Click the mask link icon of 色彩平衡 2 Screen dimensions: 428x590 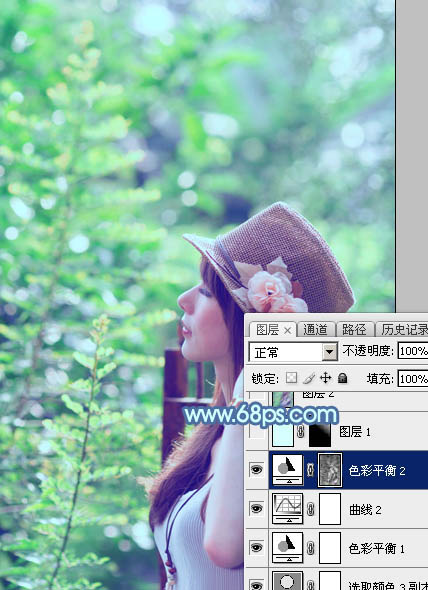click(x=311, y=470)
